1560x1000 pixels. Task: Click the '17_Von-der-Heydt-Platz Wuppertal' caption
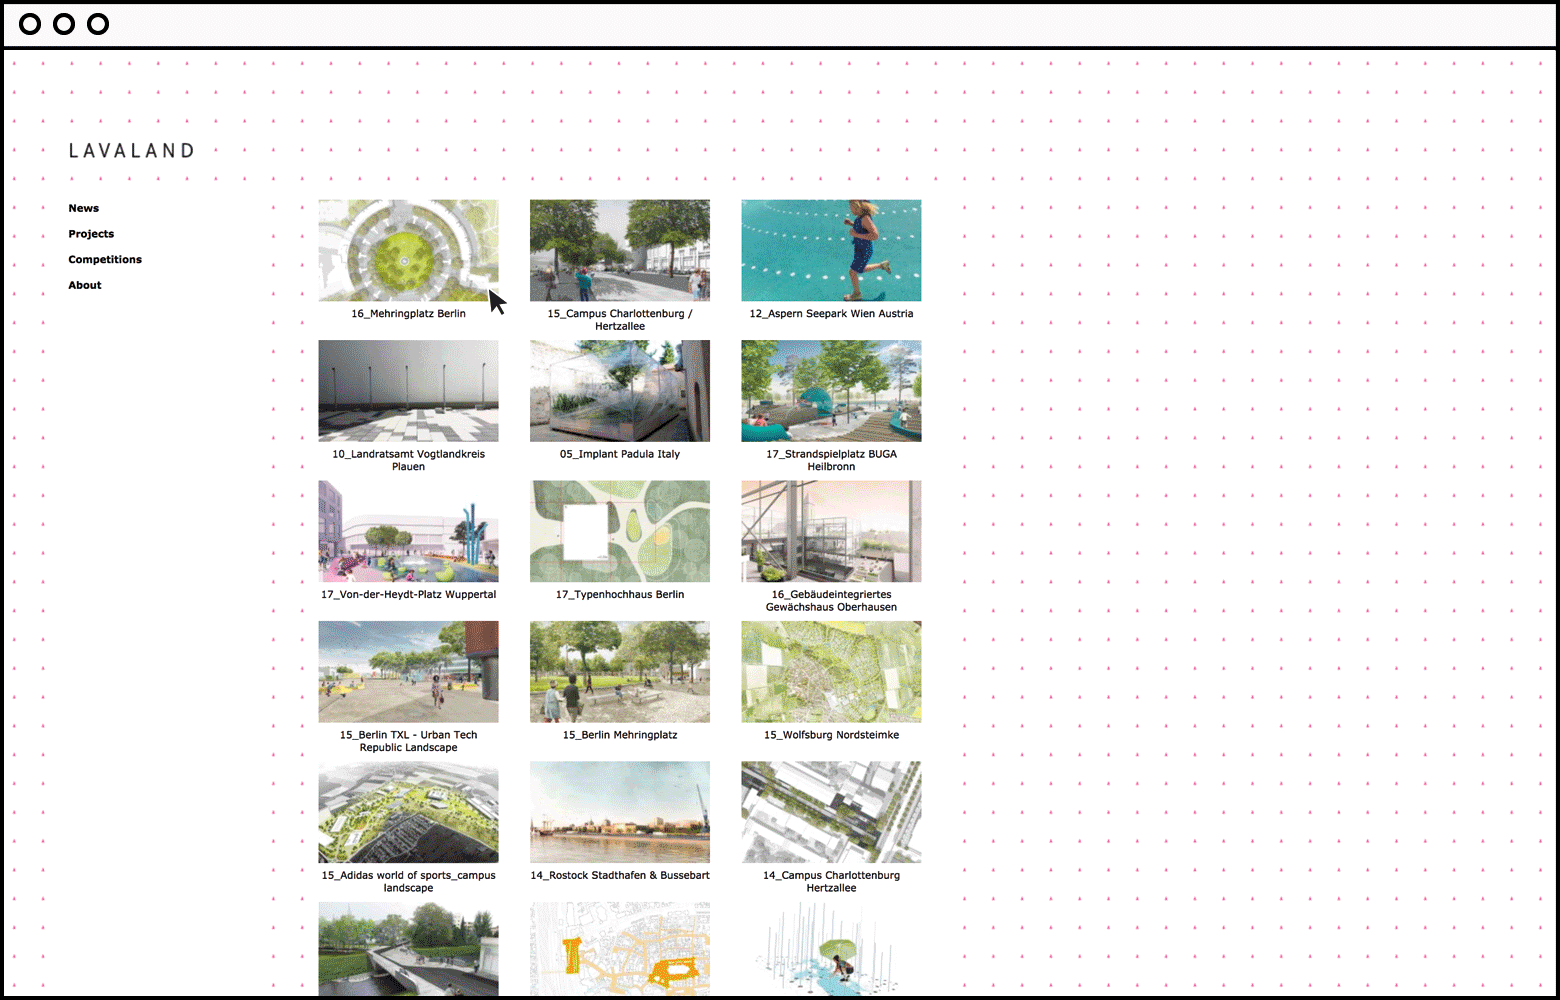408,595
